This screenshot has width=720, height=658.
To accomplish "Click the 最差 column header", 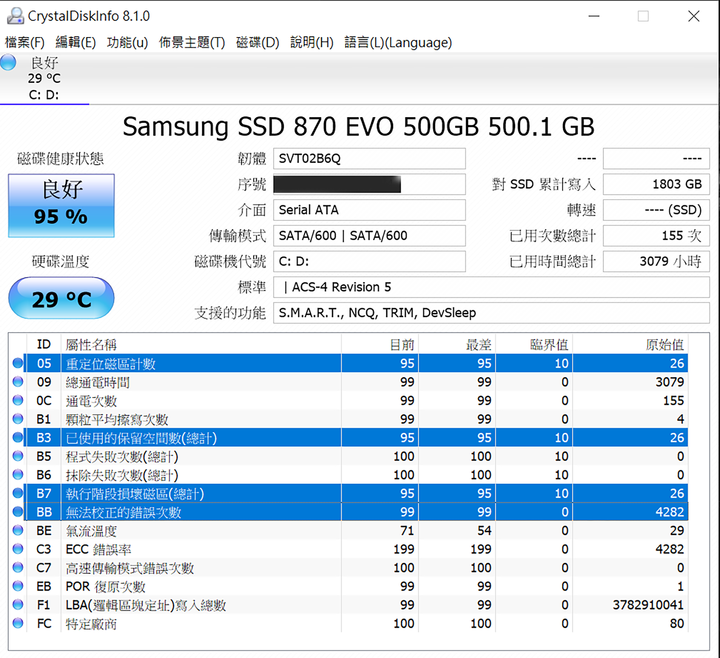I will click(x=457, y=344).
